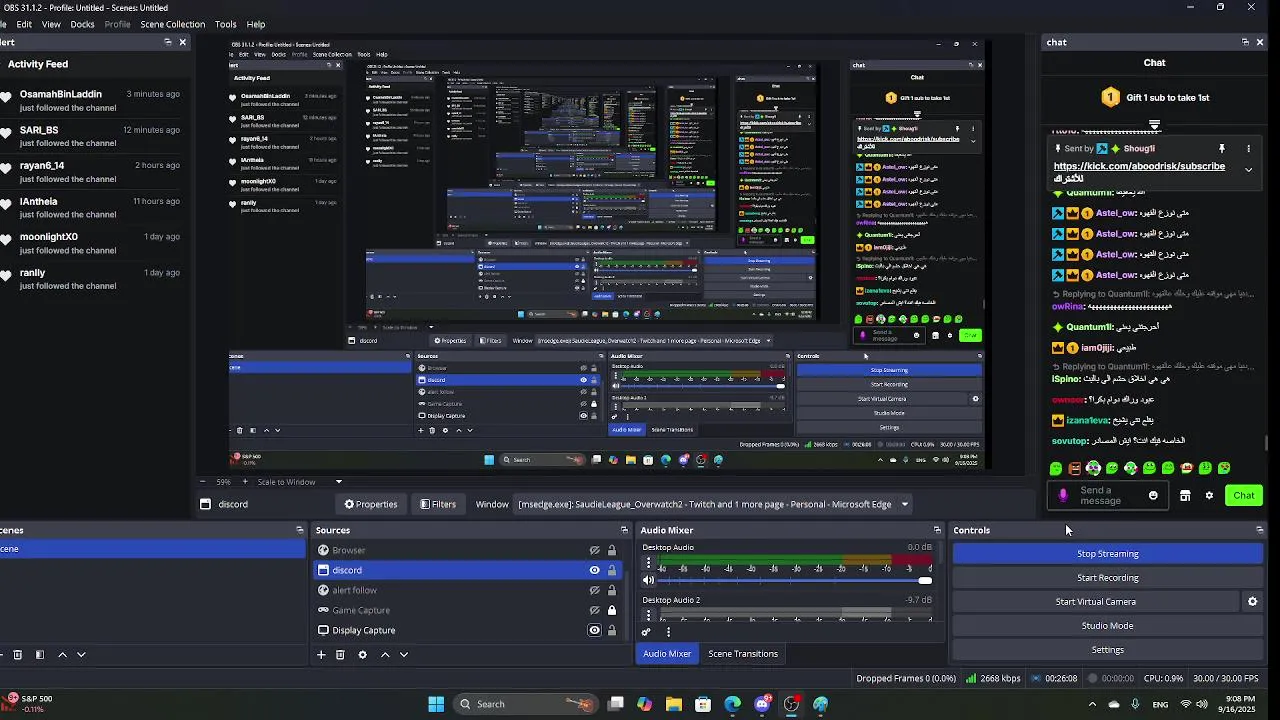1280x720 pixels.
Task: Open source properties gear in Sources toolbar
Action: [362, 655]
